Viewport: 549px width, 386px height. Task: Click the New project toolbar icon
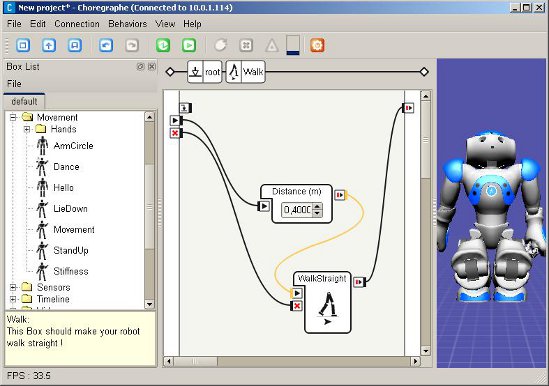23,45
